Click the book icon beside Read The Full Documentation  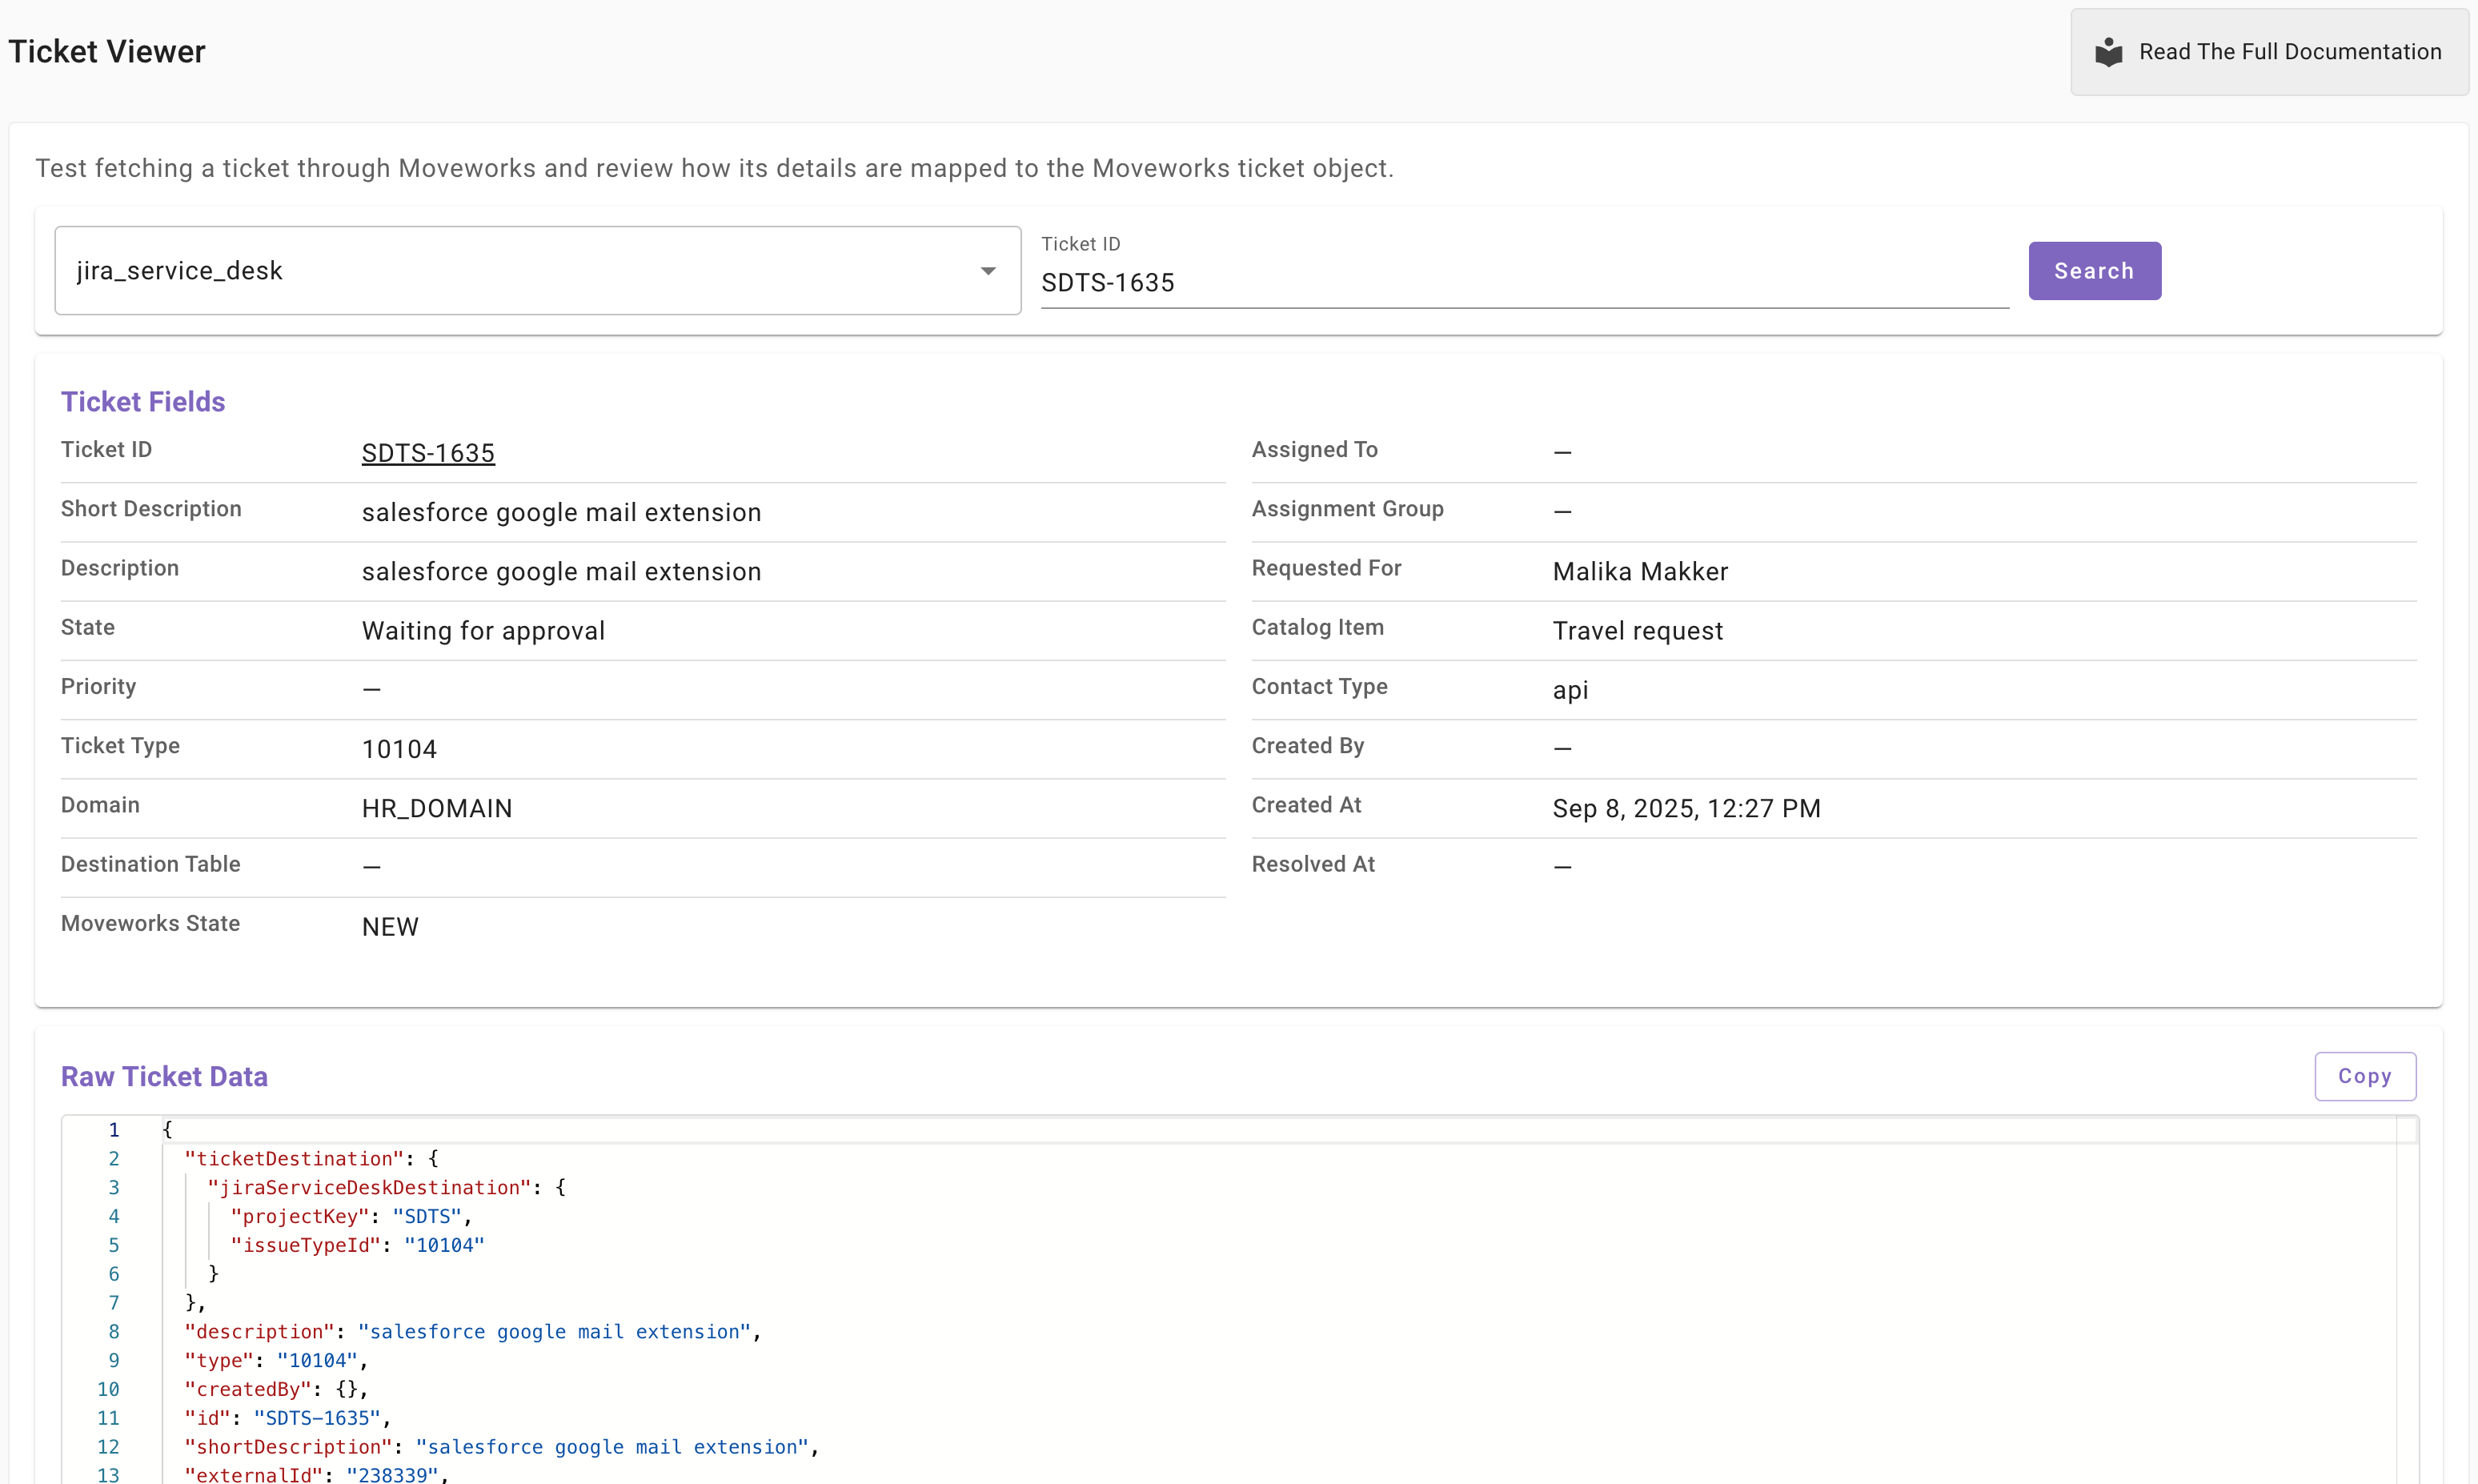click(2108, 52)
